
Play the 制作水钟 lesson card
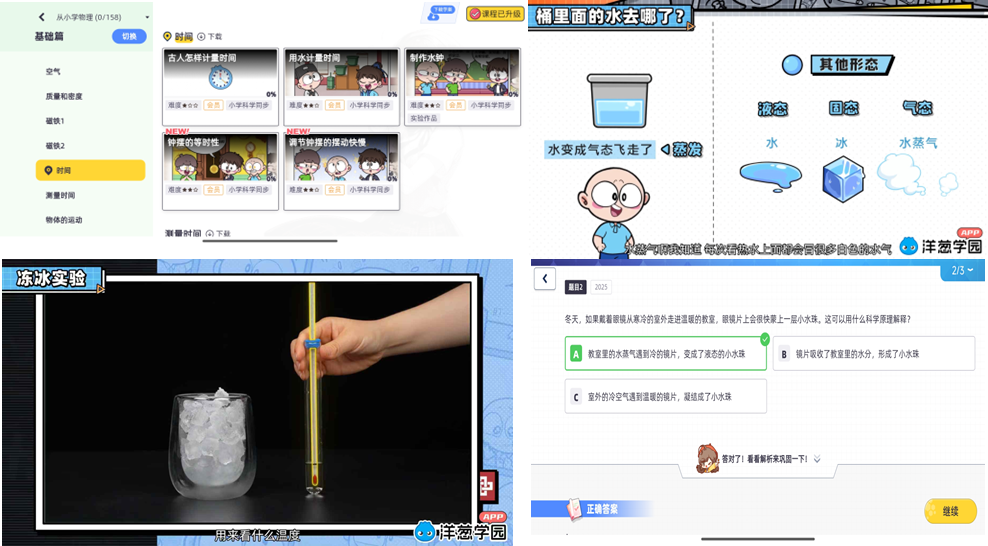(462, 76)
